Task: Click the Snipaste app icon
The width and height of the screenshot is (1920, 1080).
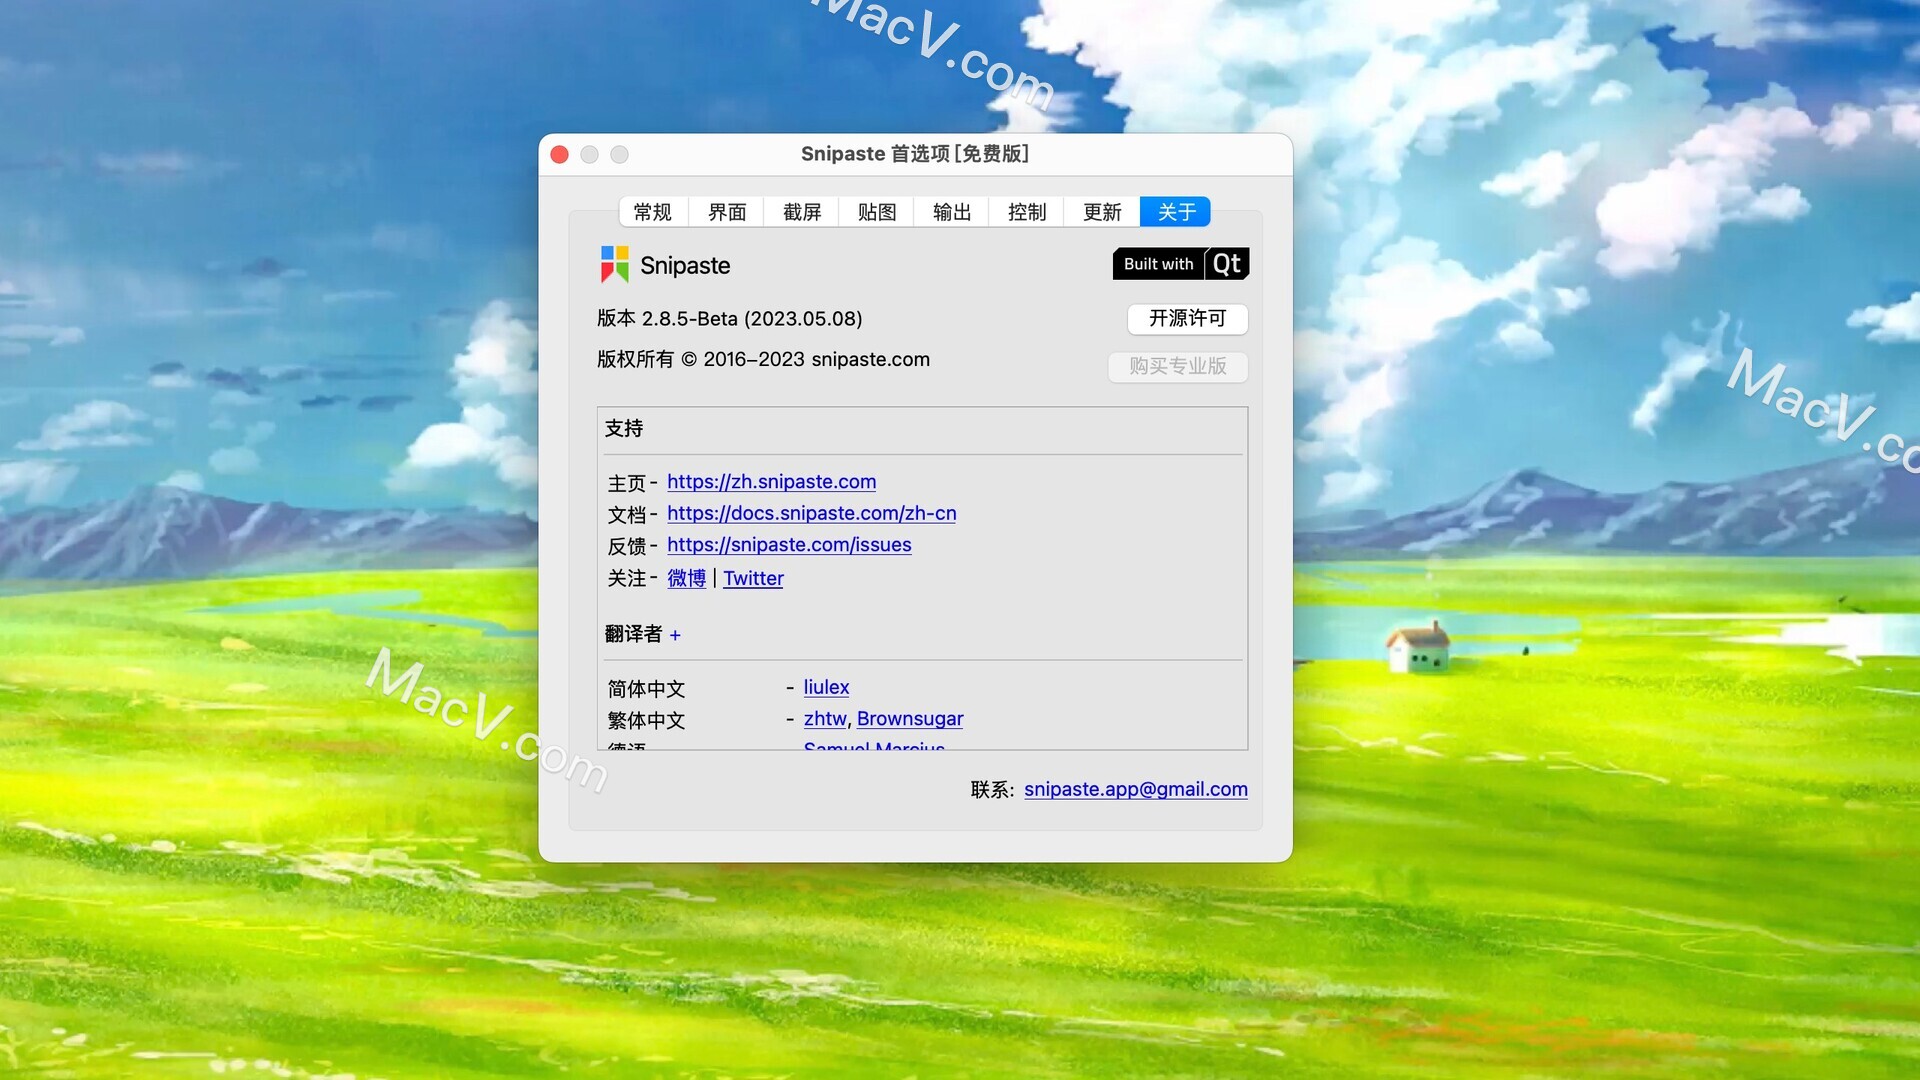Action: tap(613, 264)
